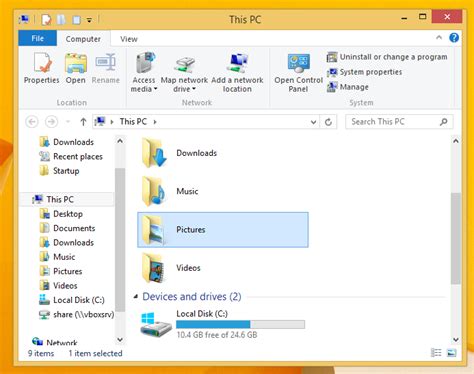474x374 pixels.
Task: Click "10.4 GB free of 24.6 GB" text
Action: (x=217, y=335)
